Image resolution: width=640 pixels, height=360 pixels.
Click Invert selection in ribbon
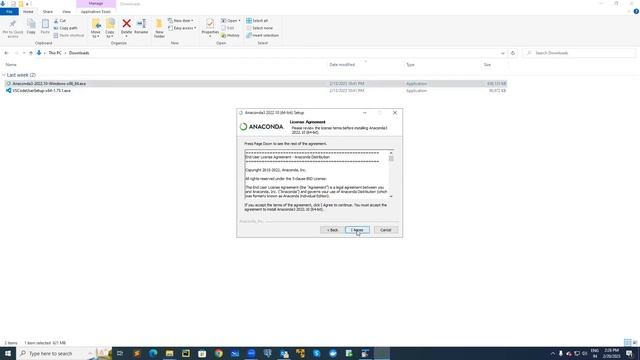click(x=262, y=36)
